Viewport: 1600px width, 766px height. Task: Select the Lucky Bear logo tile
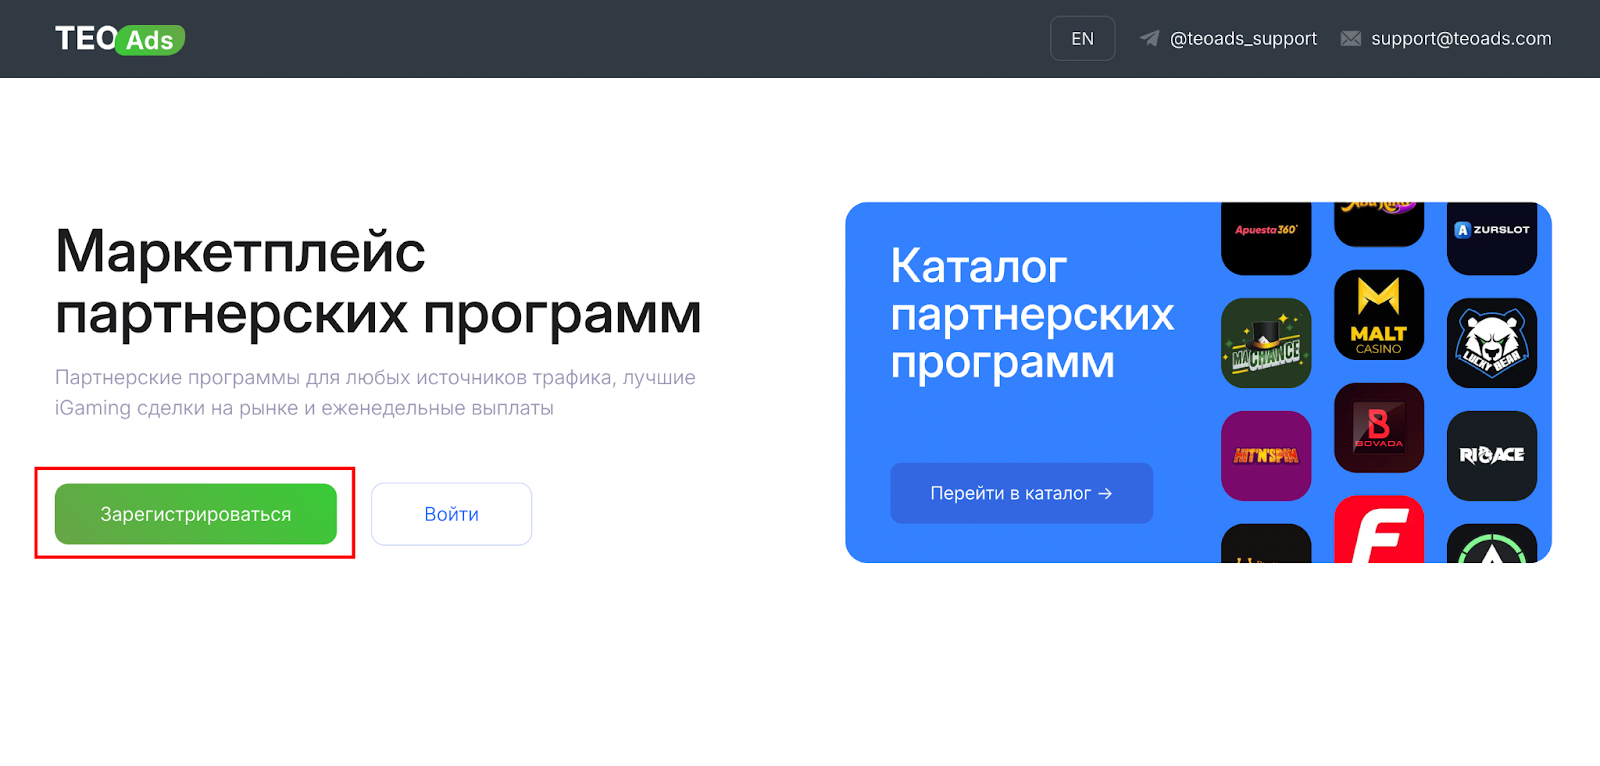point(1492,343)
